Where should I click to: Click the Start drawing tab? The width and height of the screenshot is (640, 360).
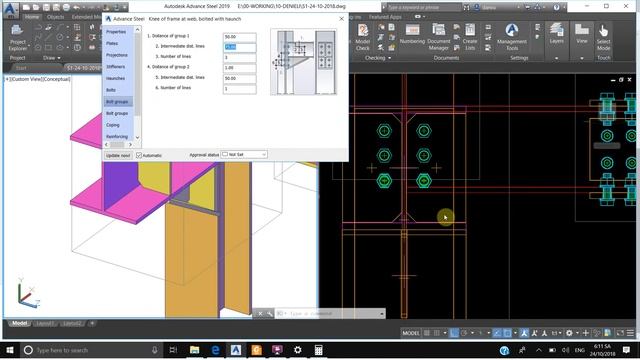[21, 68]
